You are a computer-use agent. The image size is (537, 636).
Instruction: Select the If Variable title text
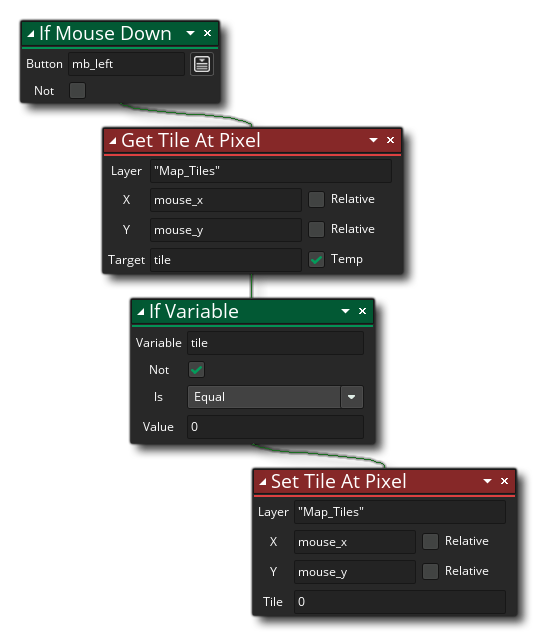[193, 312]
